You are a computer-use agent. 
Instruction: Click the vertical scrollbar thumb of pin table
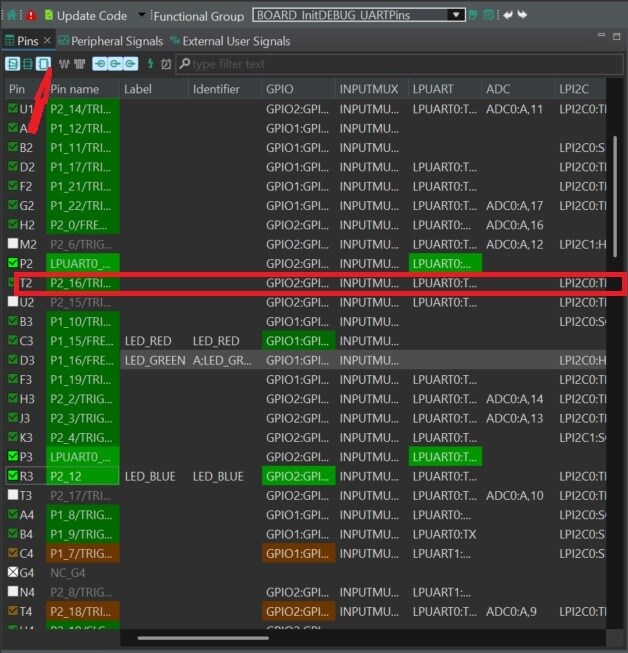(615, 197)
